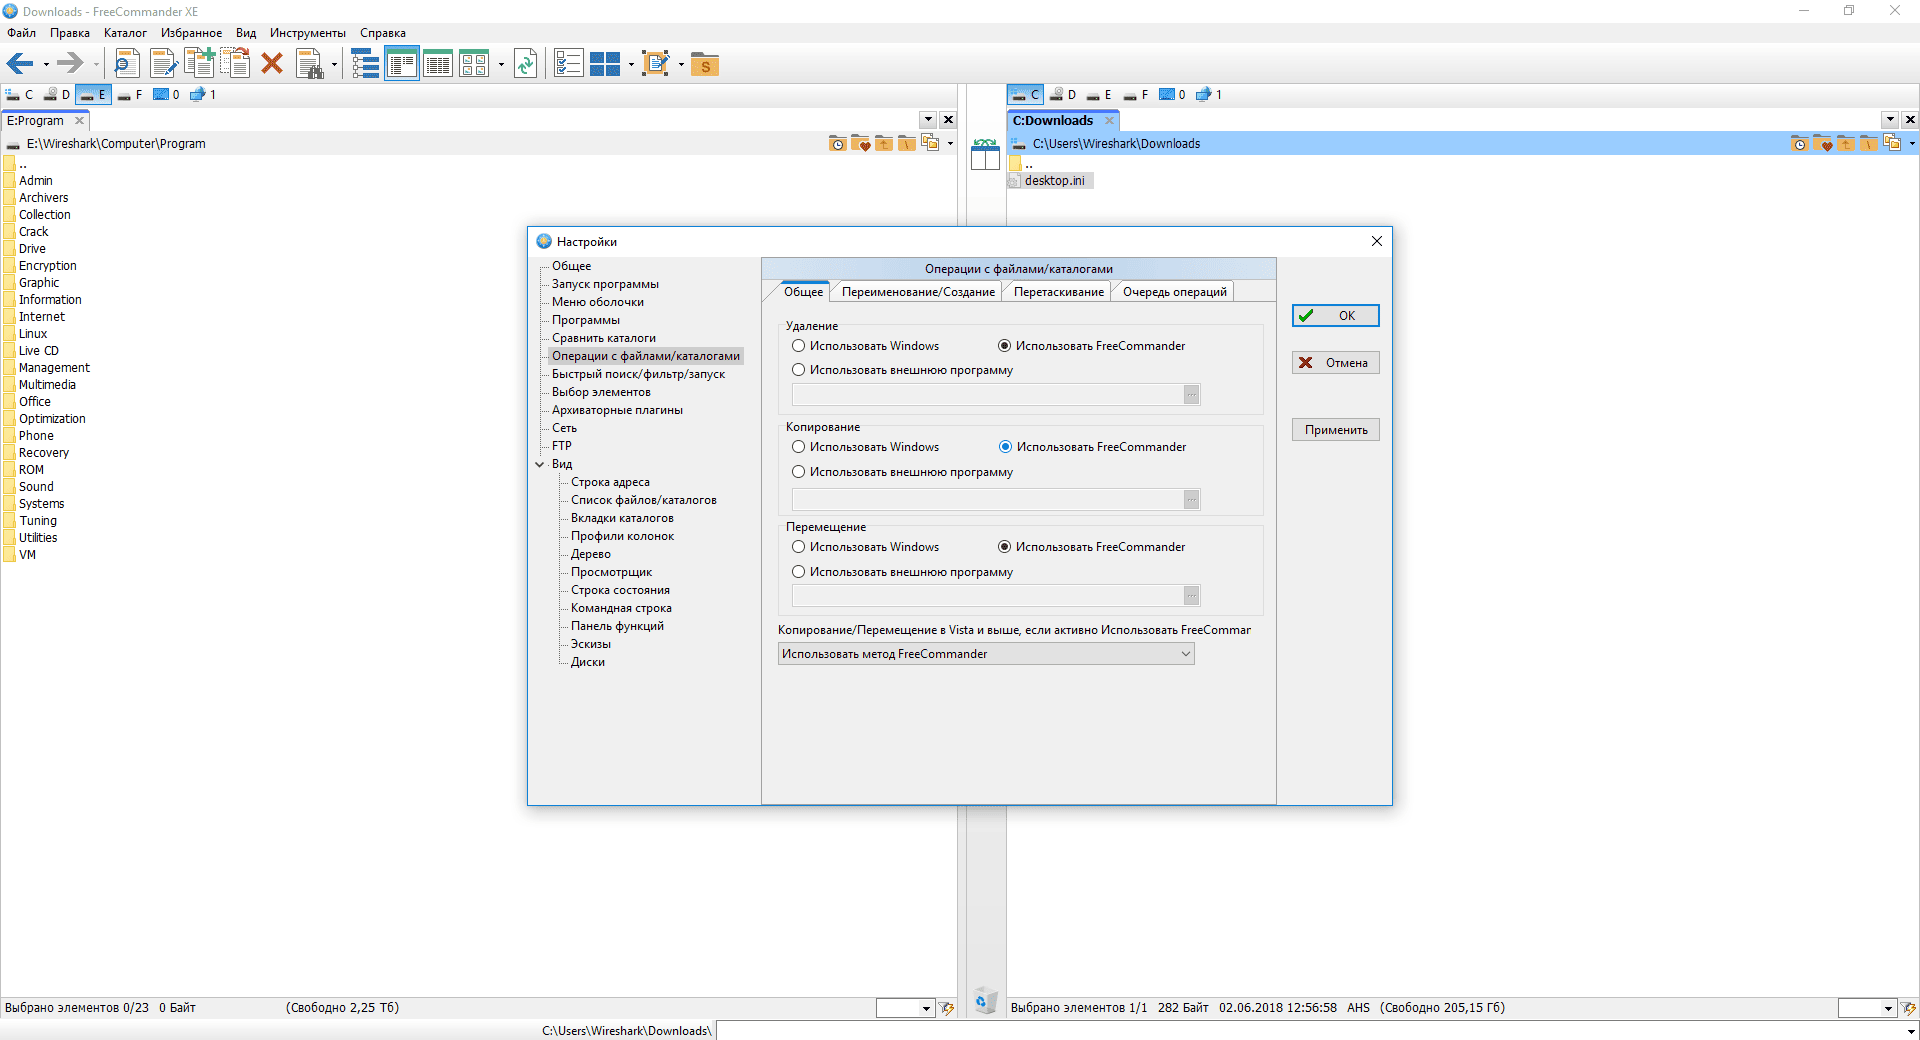Switch to Перетаскивание tab
The height and width of the screenshot is (1040, 1920).
pos(1059,292)
